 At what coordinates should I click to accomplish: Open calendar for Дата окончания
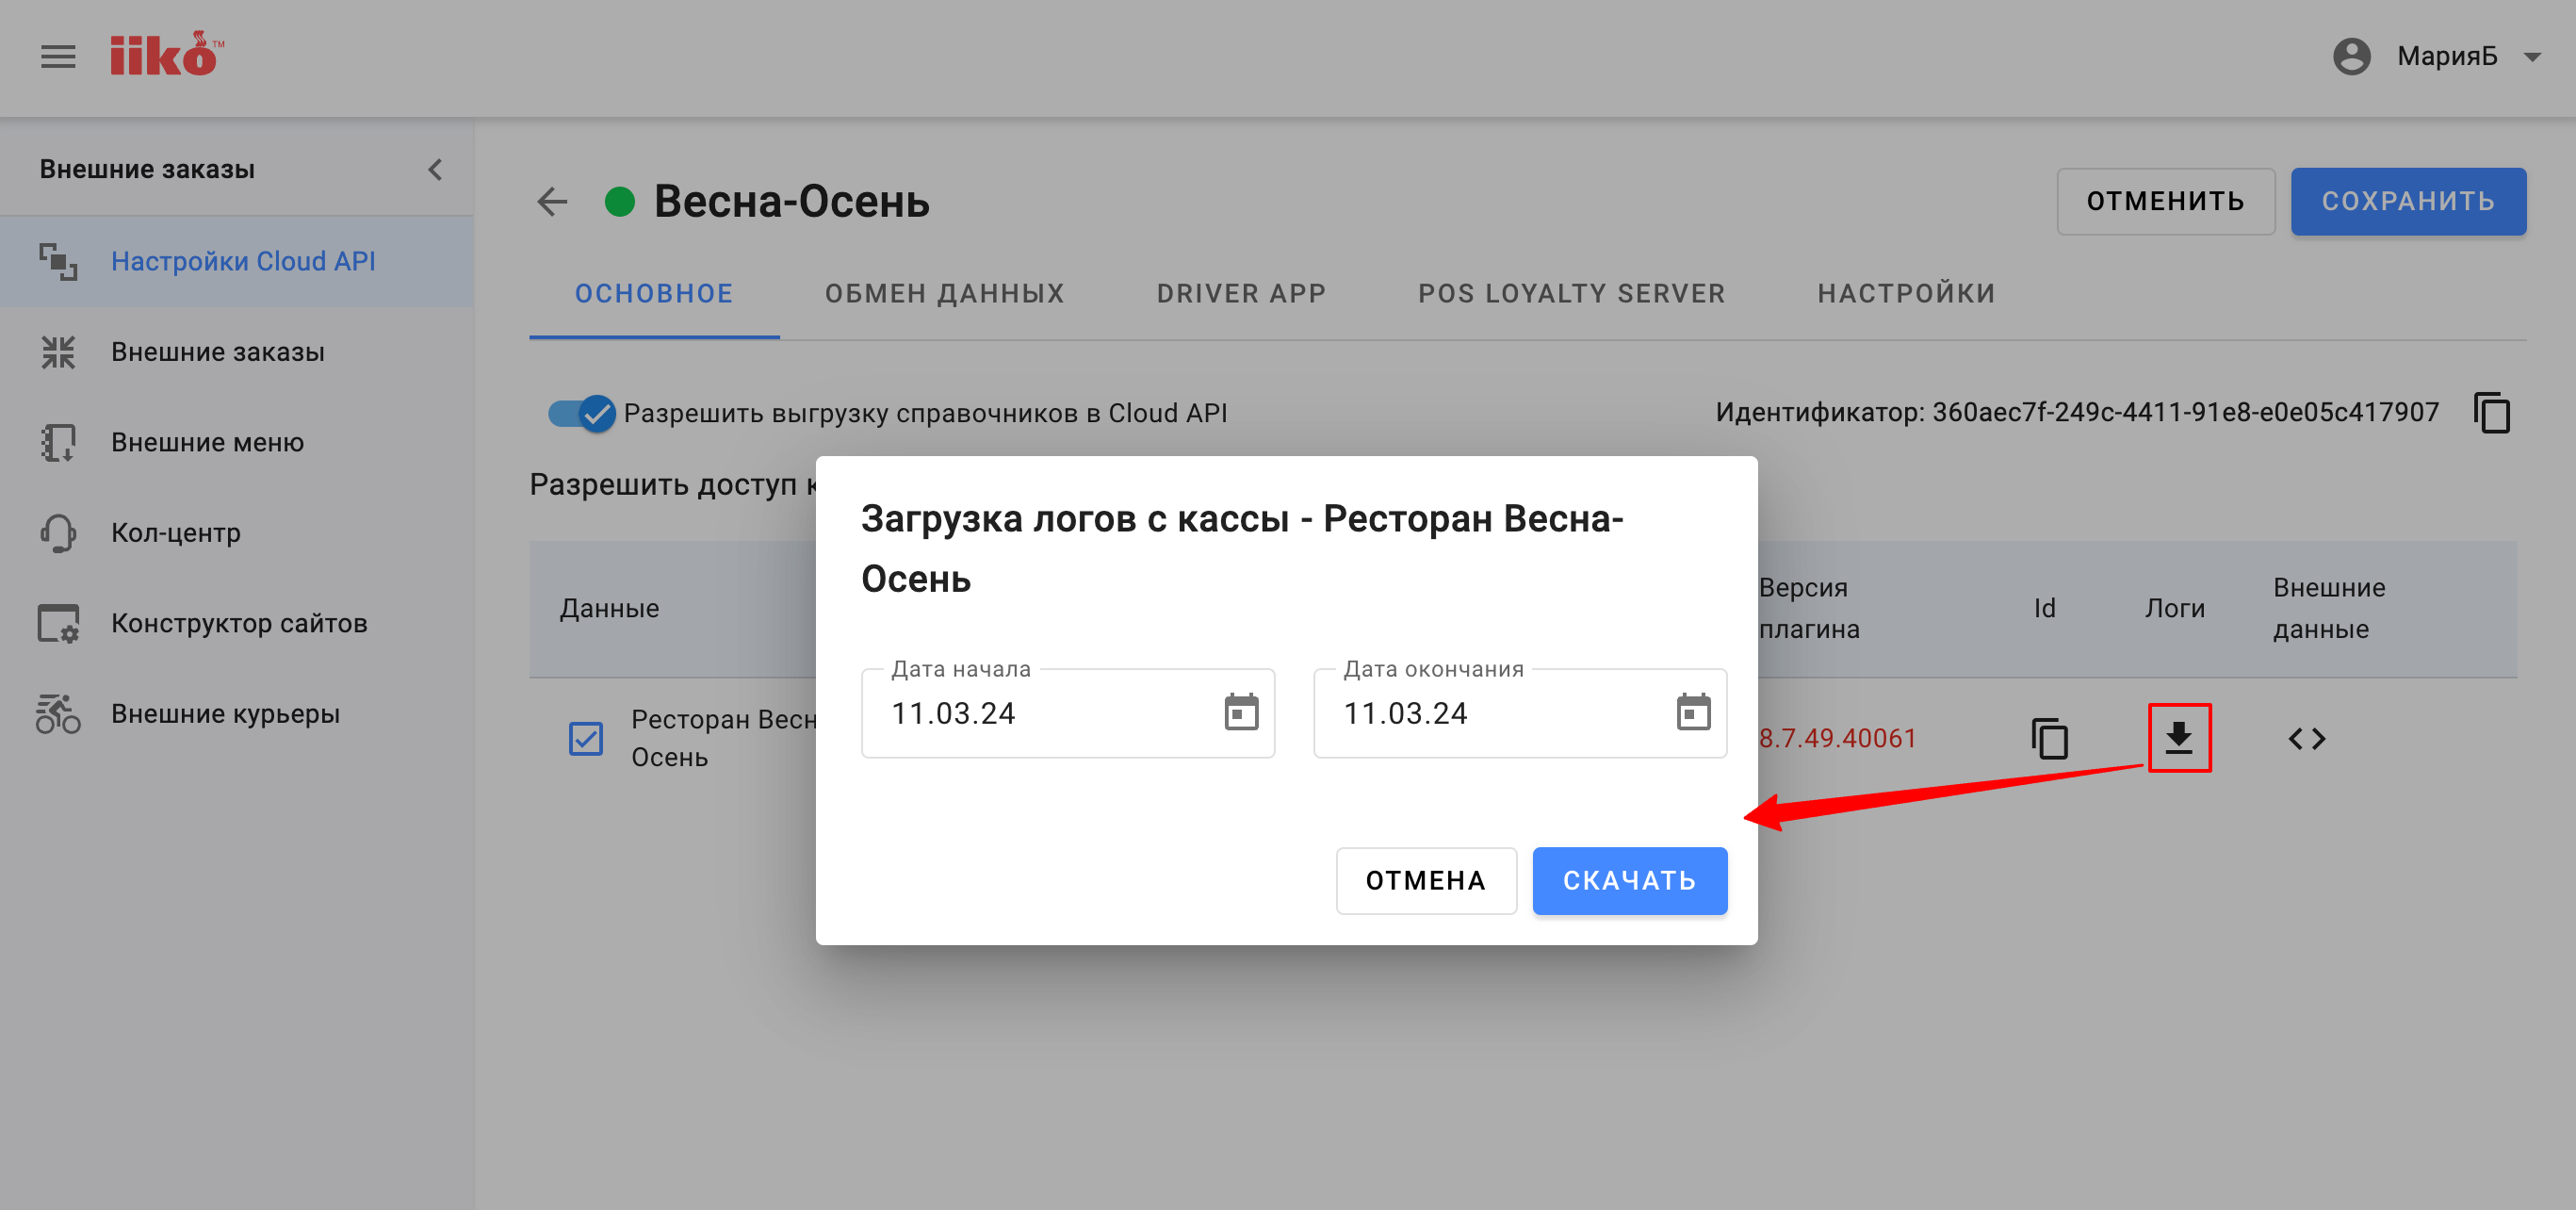(1692, 713)
